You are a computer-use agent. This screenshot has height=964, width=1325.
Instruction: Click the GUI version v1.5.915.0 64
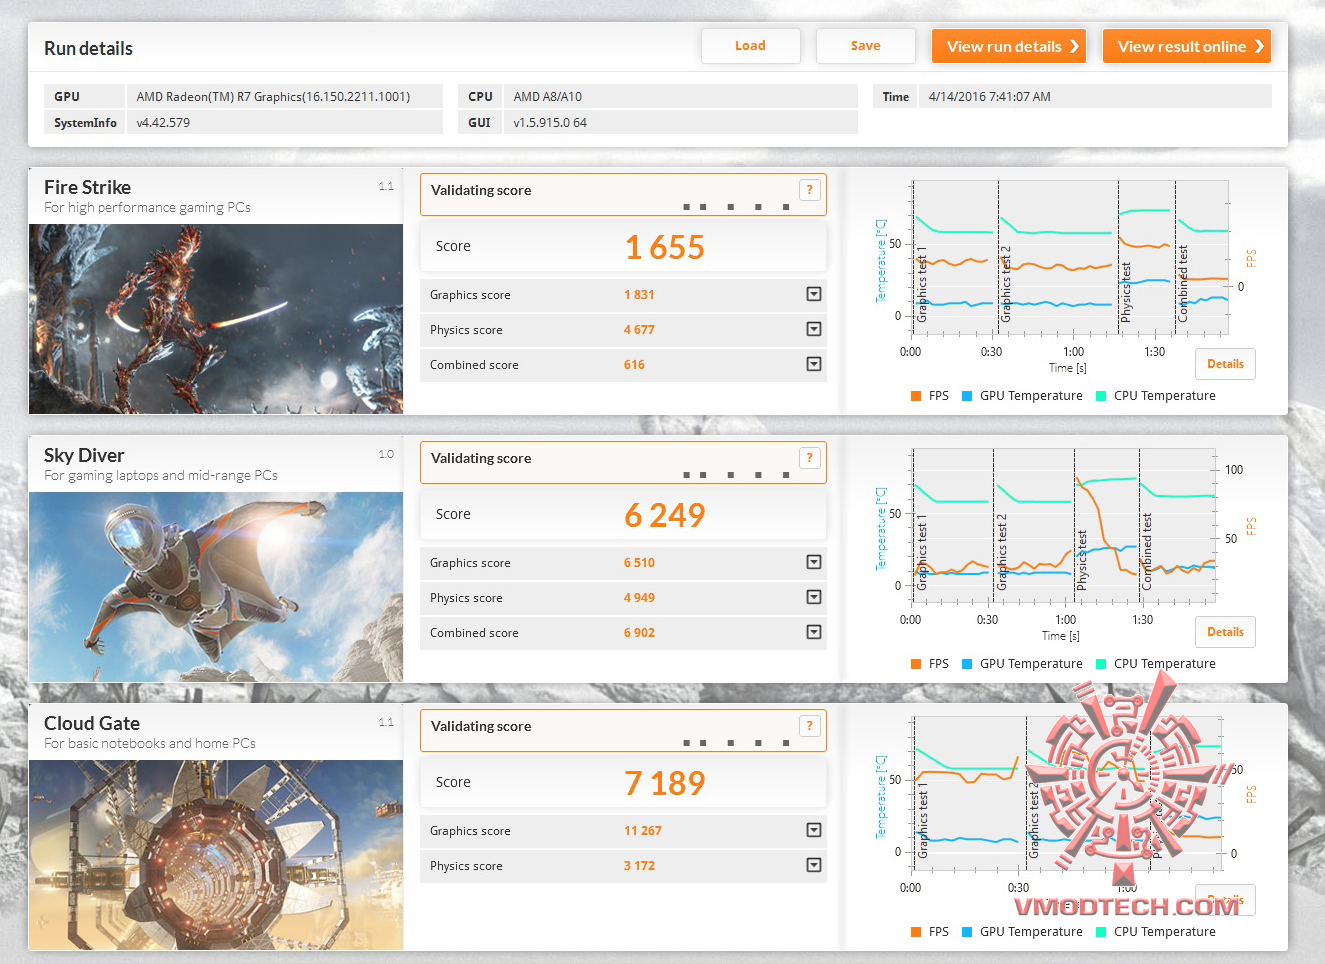pos(680,122)
